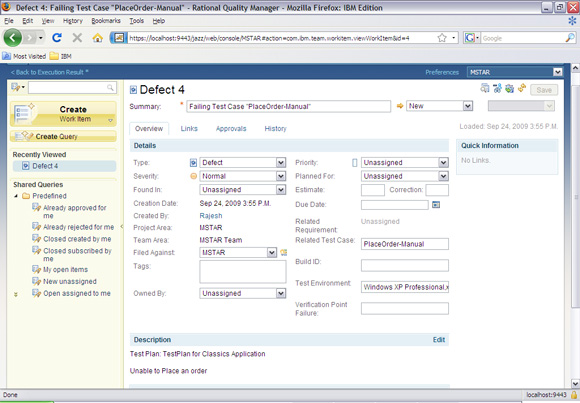Click the security lock icon in status bar
This screenshot has width=580, height=403.
coord(574,395)
